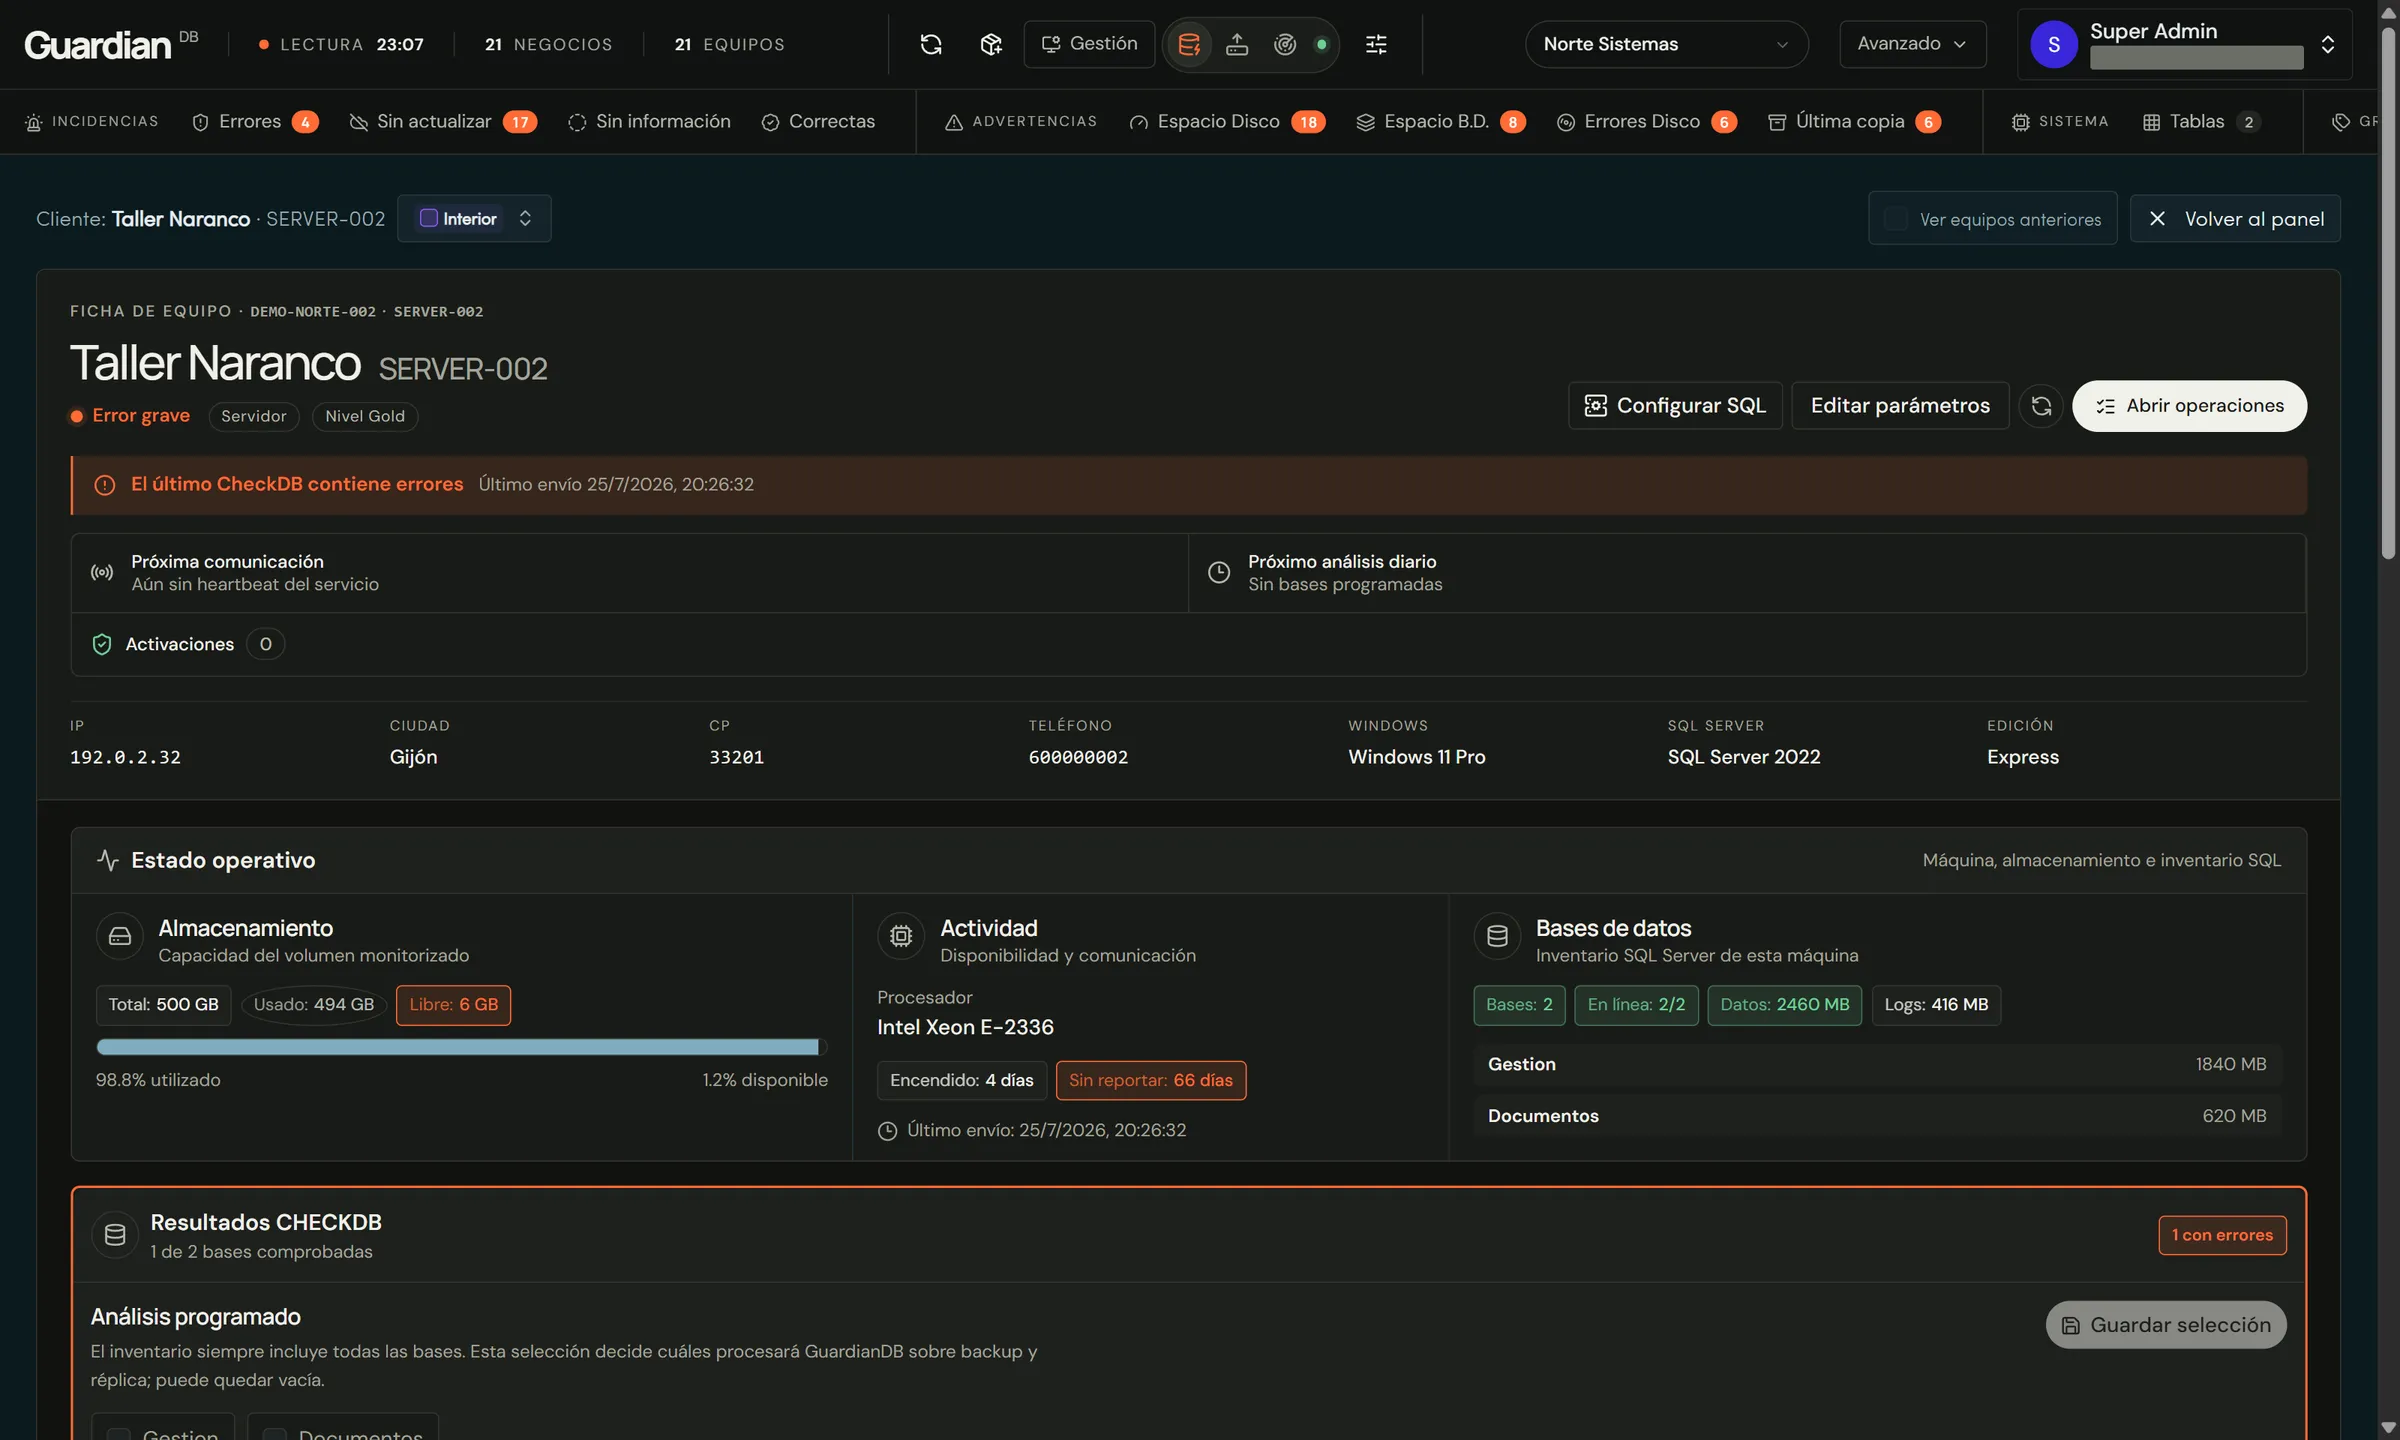Image resolution: width=2400 pixels, height=1440 pixels.
Task: Click the Resultados CHECKDB database icon
Action: pyautogui.click(x=115, y=1235)
